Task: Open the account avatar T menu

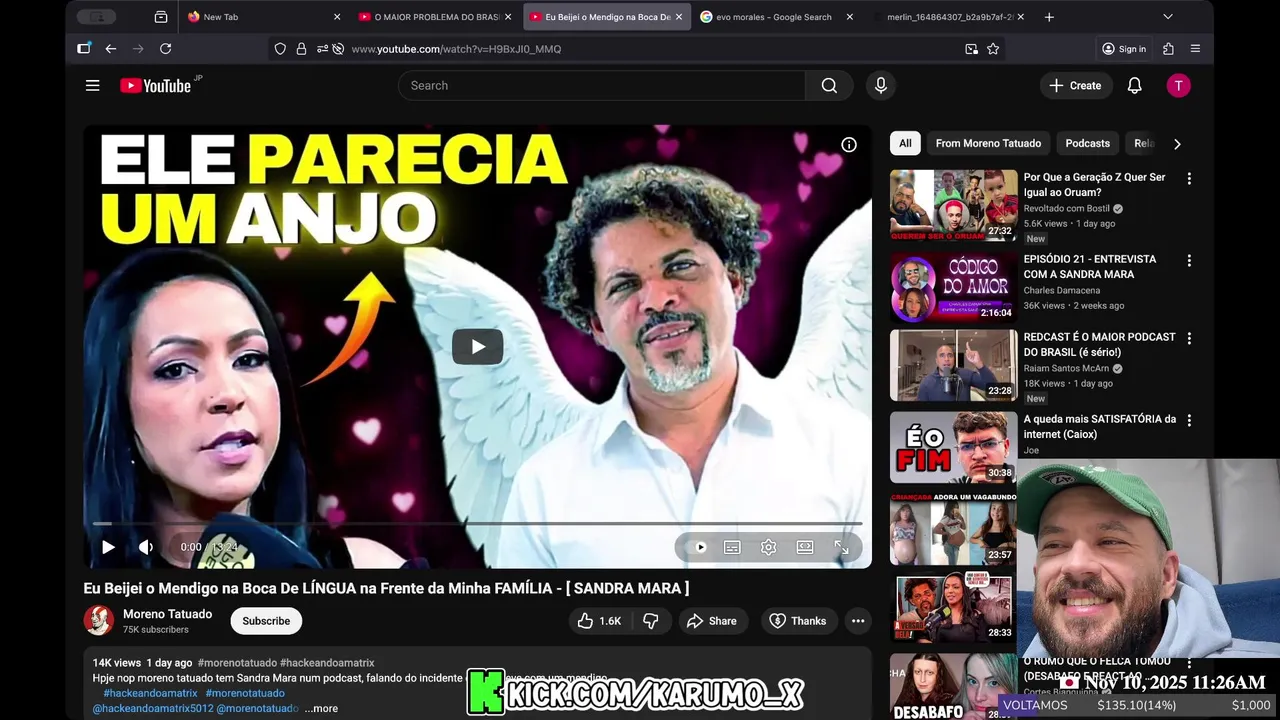Action: (1178, 86)
